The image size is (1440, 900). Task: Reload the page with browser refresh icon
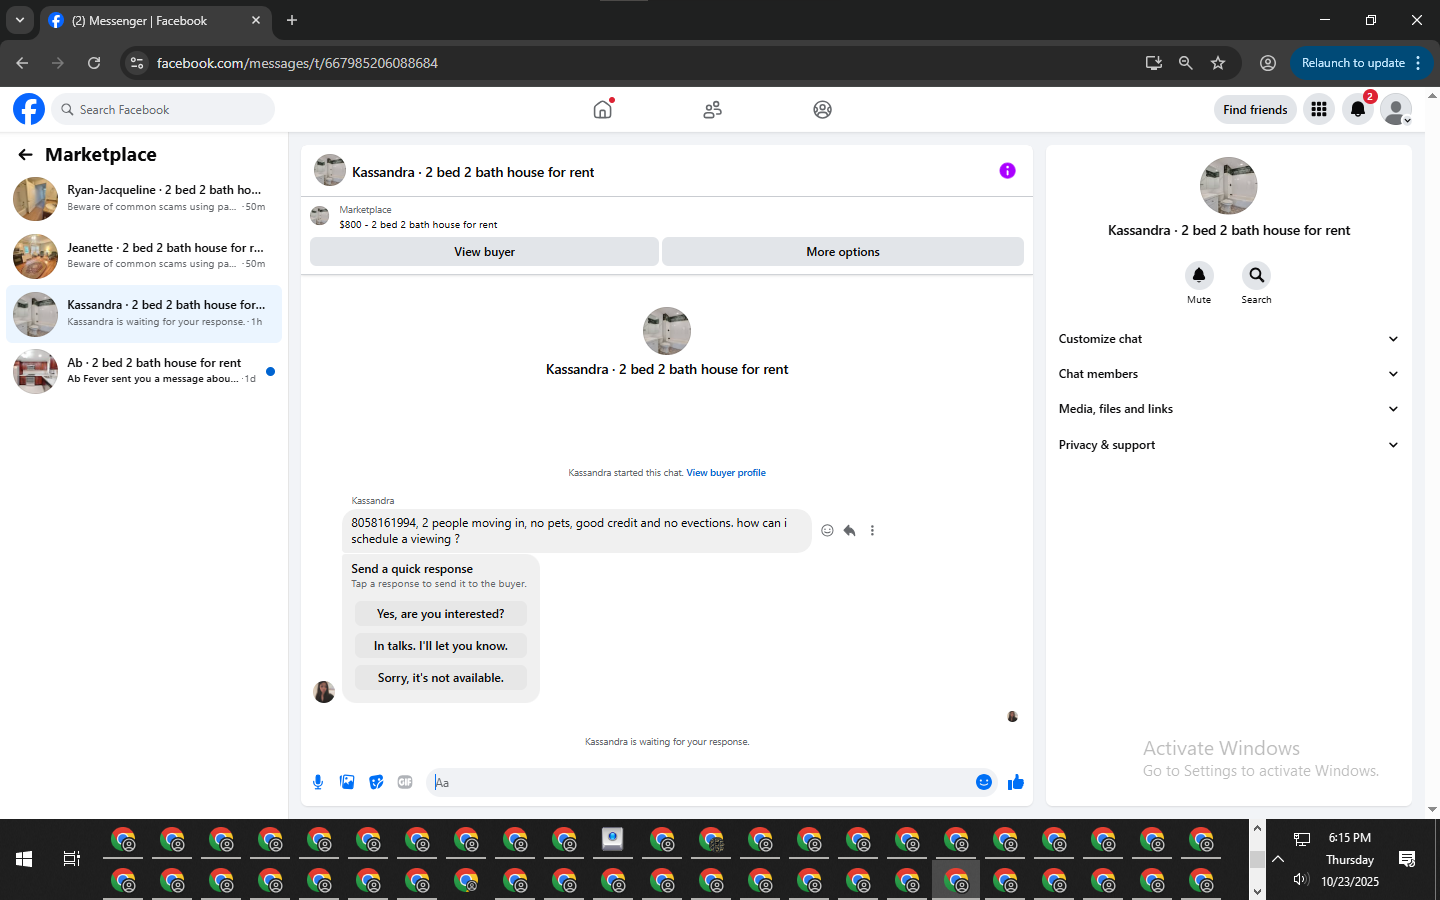click(94, 63)
